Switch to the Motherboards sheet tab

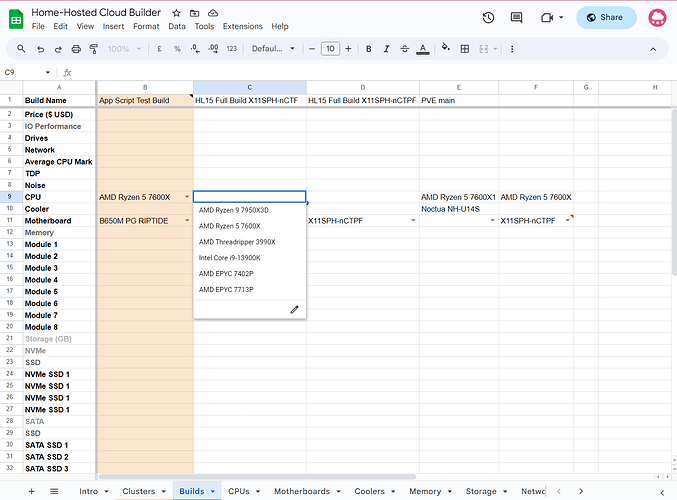tap(302, 491)
